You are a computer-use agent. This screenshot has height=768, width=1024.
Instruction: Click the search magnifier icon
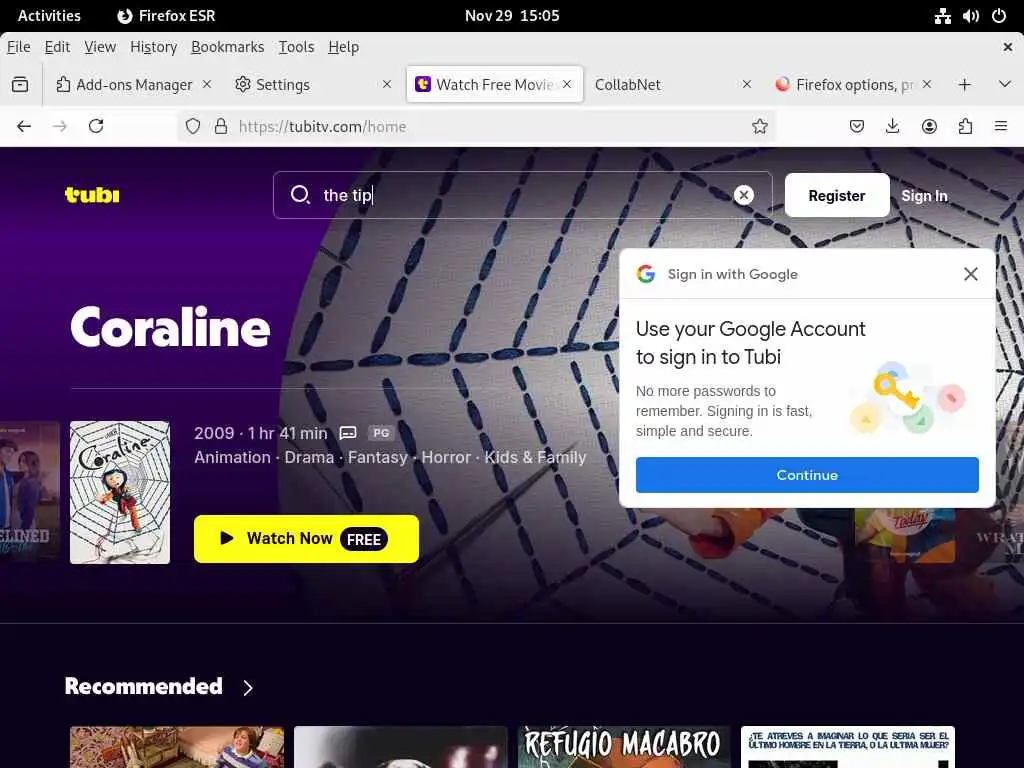(x=300, y=195)
